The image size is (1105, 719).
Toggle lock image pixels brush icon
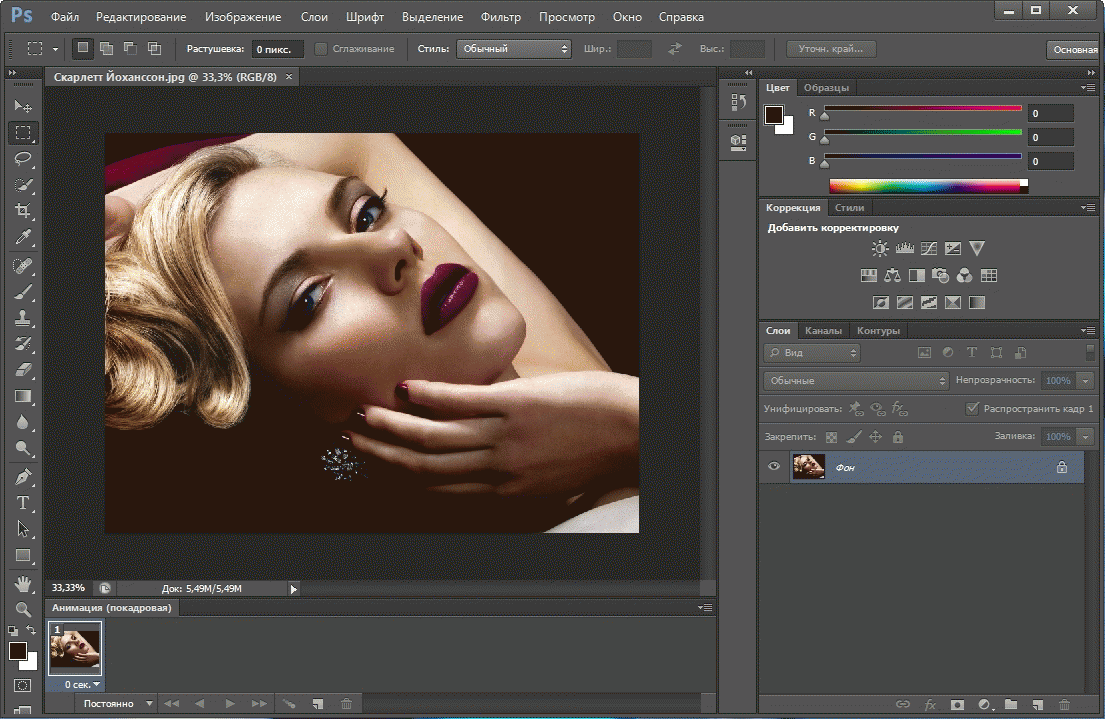coord(853,437)
